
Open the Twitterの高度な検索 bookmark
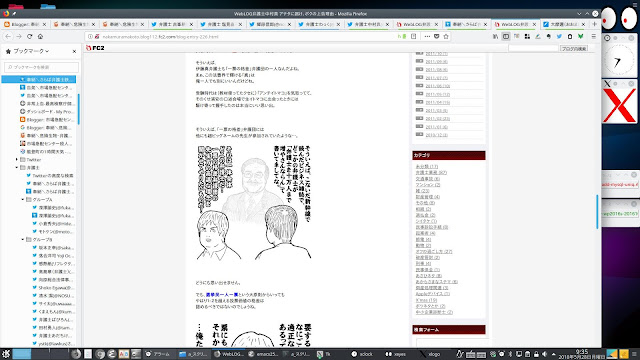point(49,176)
